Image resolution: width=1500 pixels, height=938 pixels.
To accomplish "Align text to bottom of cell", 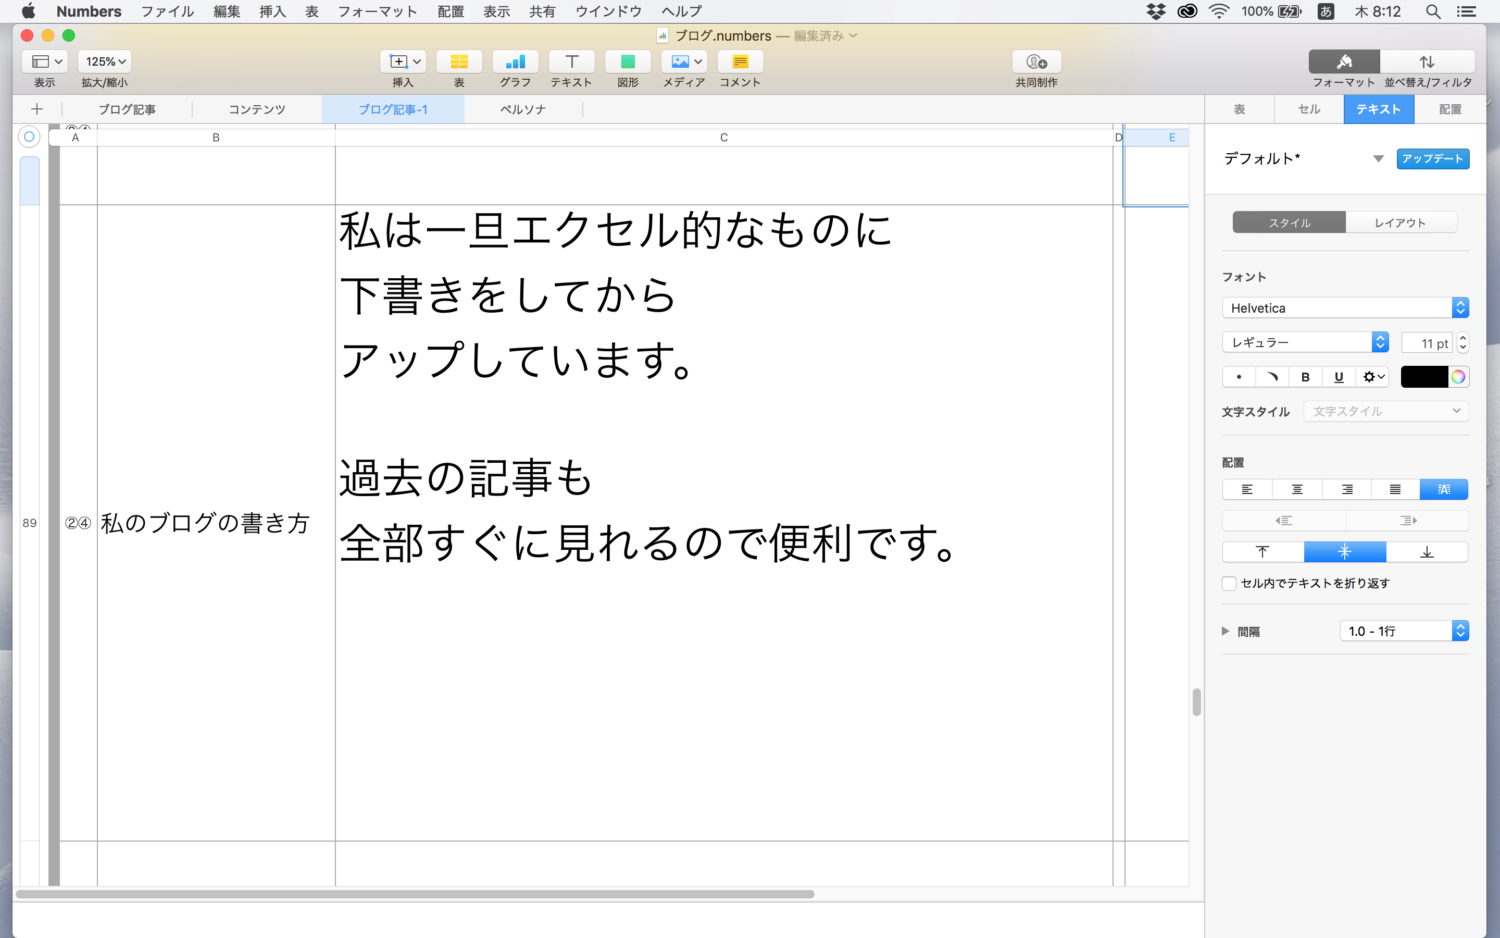I will [x=1427, y=552].
